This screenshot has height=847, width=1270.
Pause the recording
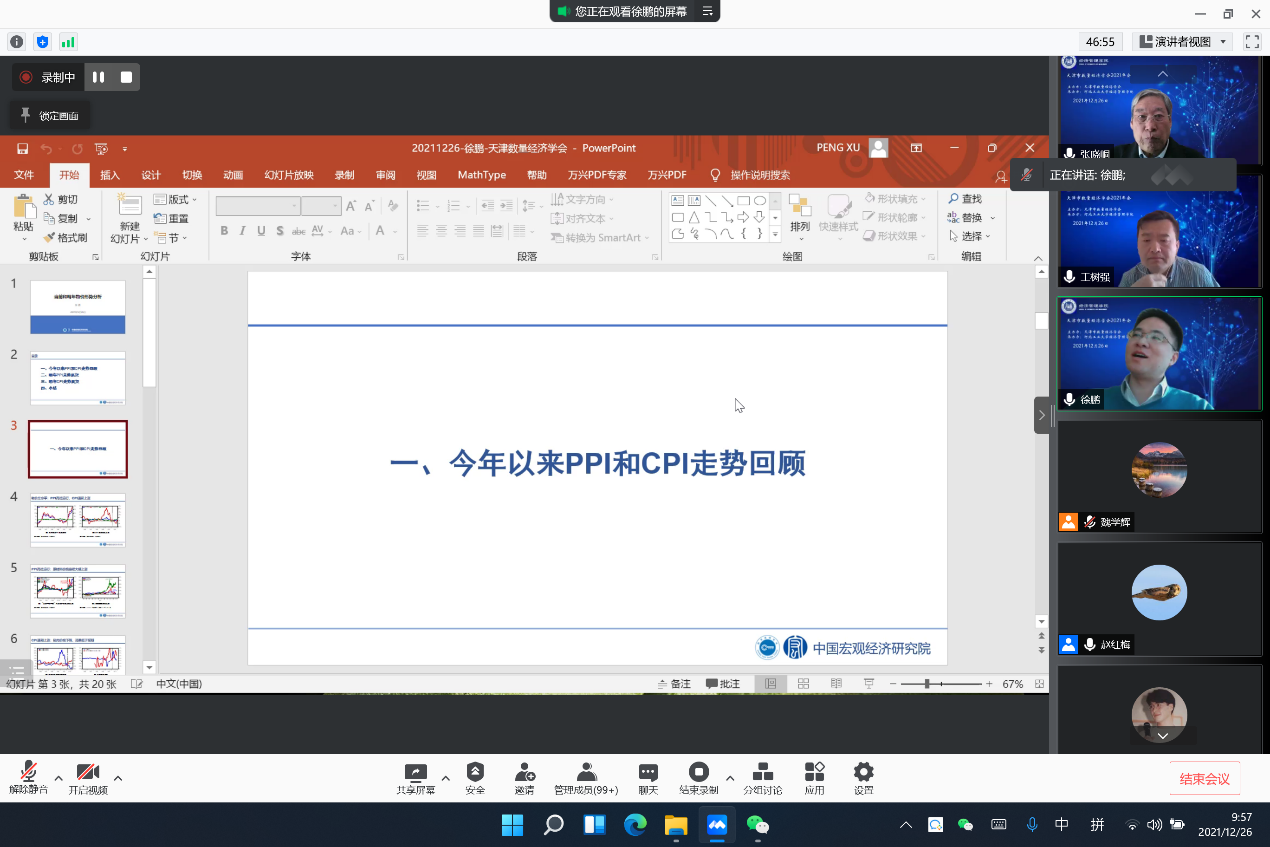[98, 77]
